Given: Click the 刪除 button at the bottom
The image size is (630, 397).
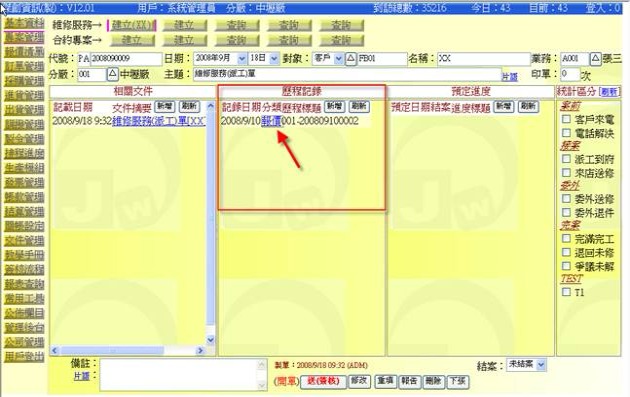Looking at the screenshot, I should 433,381.
